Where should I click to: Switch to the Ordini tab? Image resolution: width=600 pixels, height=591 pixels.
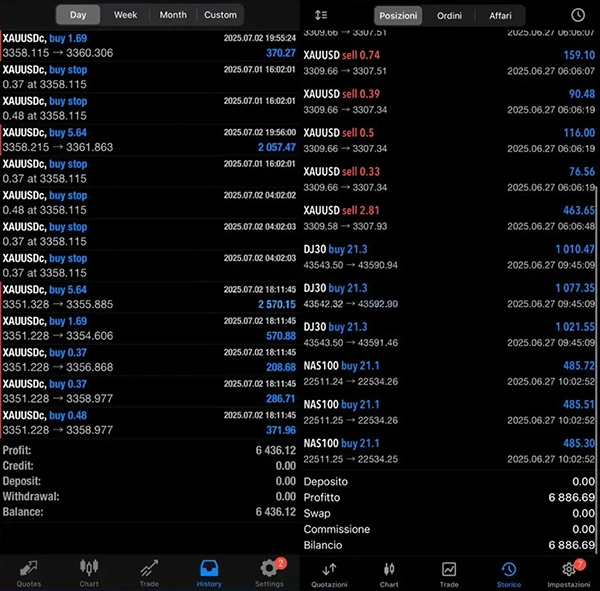(x=449, y=16)
